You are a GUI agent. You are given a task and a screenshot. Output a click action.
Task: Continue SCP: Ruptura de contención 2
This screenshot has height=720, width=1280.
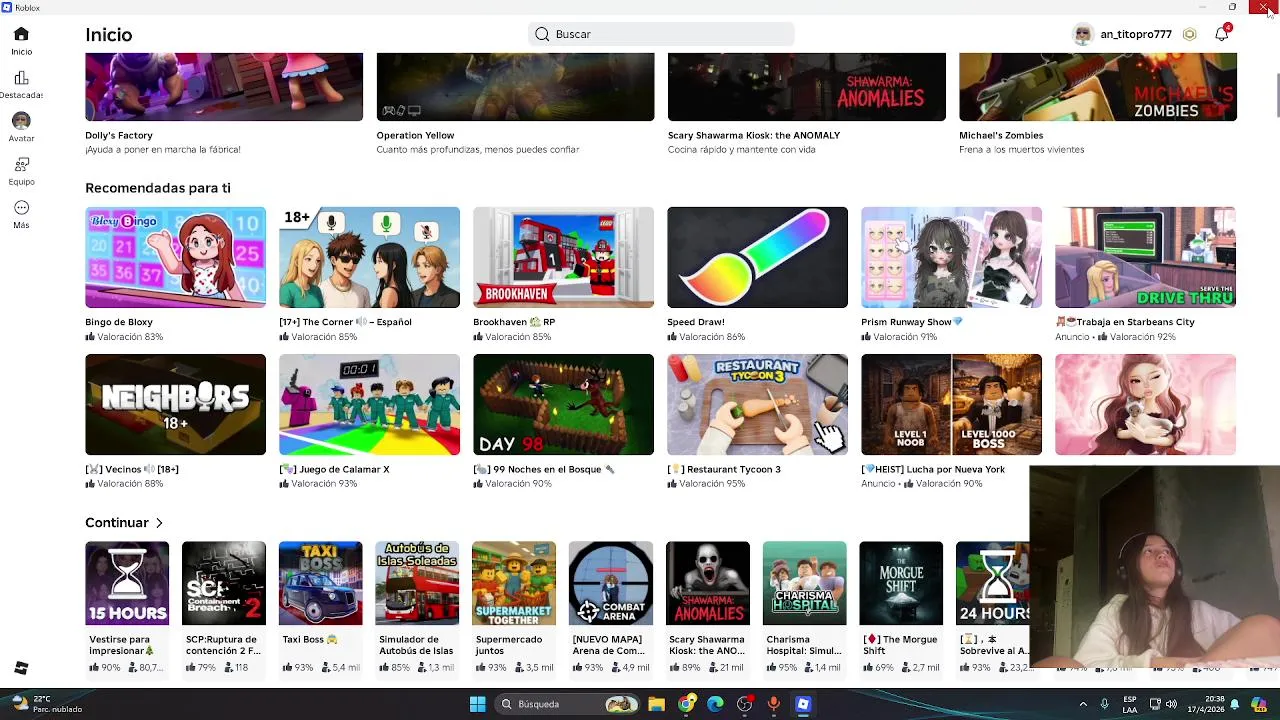pos(224,583)
